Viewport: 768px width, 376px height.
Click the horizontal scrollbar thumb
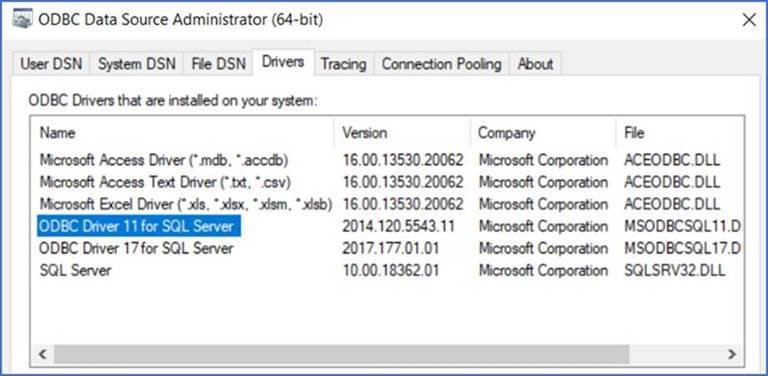pyautogui.click(x=341, y=353)
